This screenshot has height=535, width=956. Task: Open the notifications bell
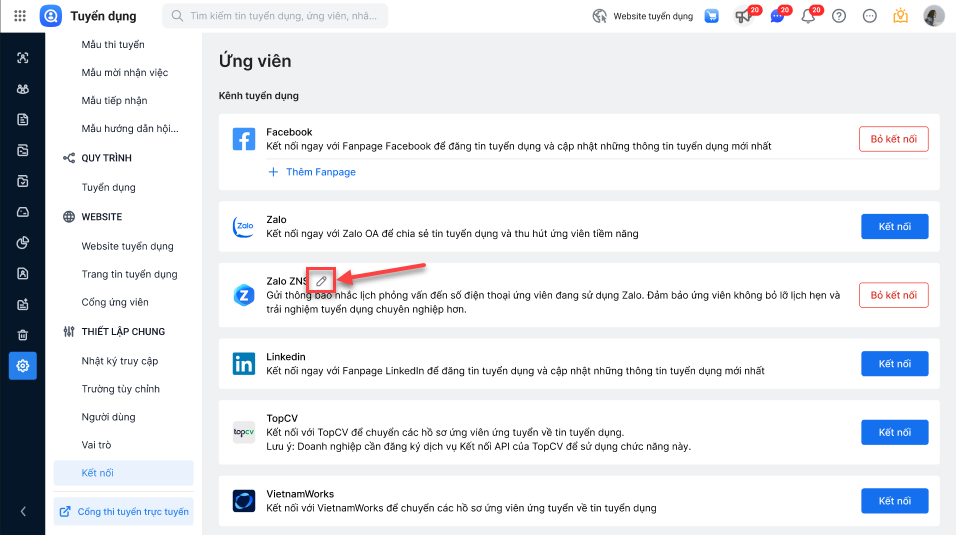(x=808, y=16)
